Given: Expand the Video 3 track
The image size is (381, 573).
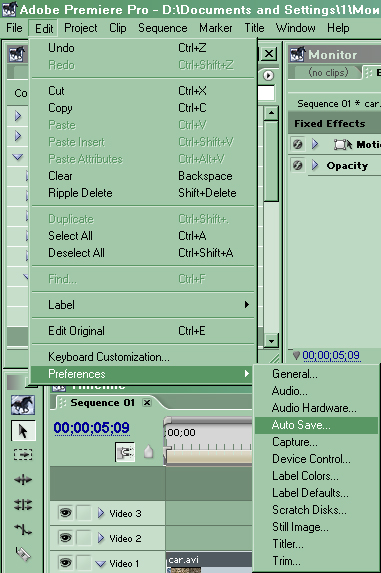Looking at the screenshot, I should (x=101, y=513).
